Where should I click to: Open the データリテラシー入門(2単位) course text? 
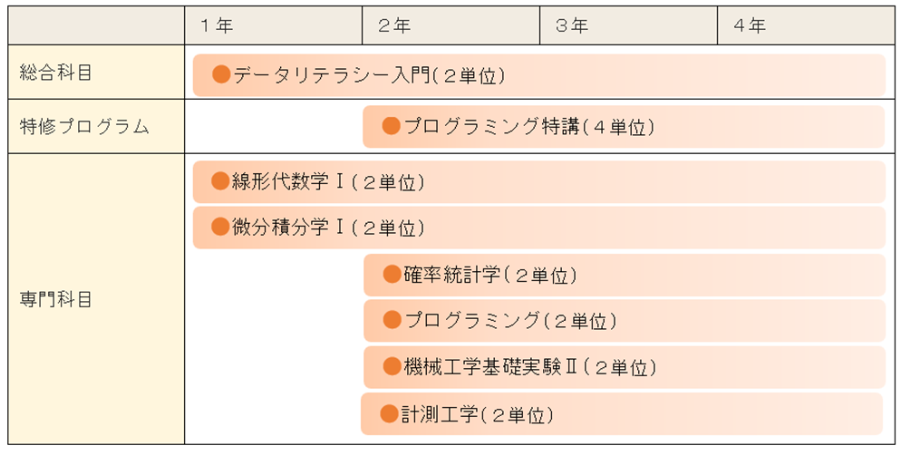click(x=370, y=75)
